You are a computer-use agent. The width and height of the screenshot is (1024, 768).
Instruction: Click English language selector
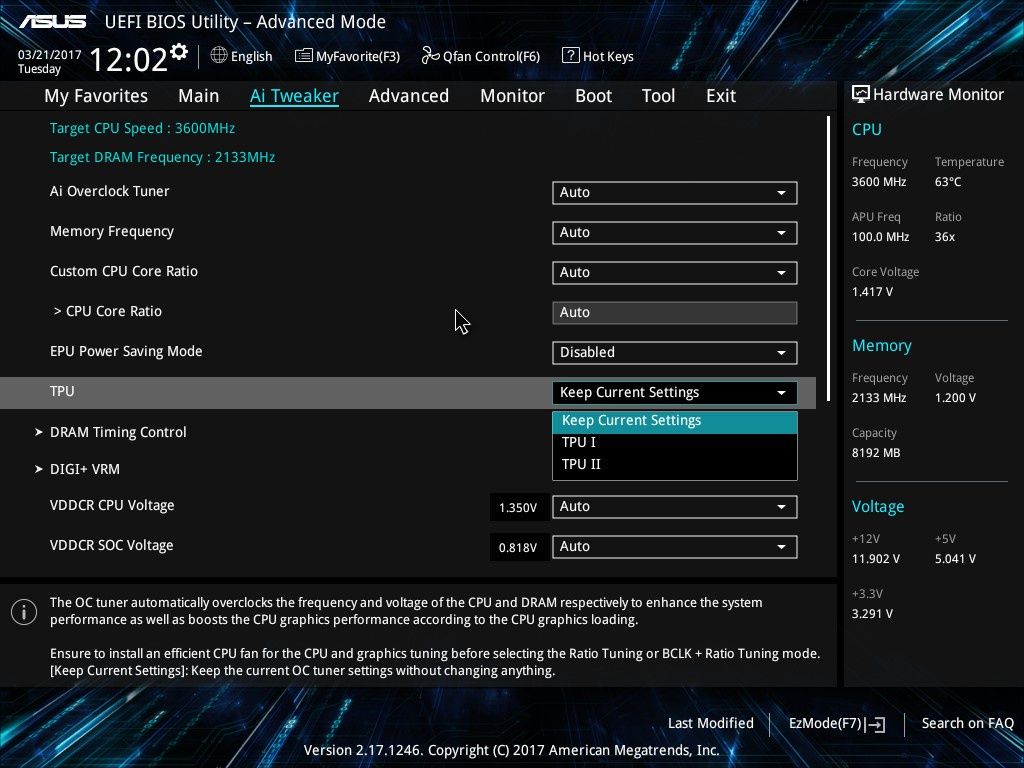pos(241,56)
